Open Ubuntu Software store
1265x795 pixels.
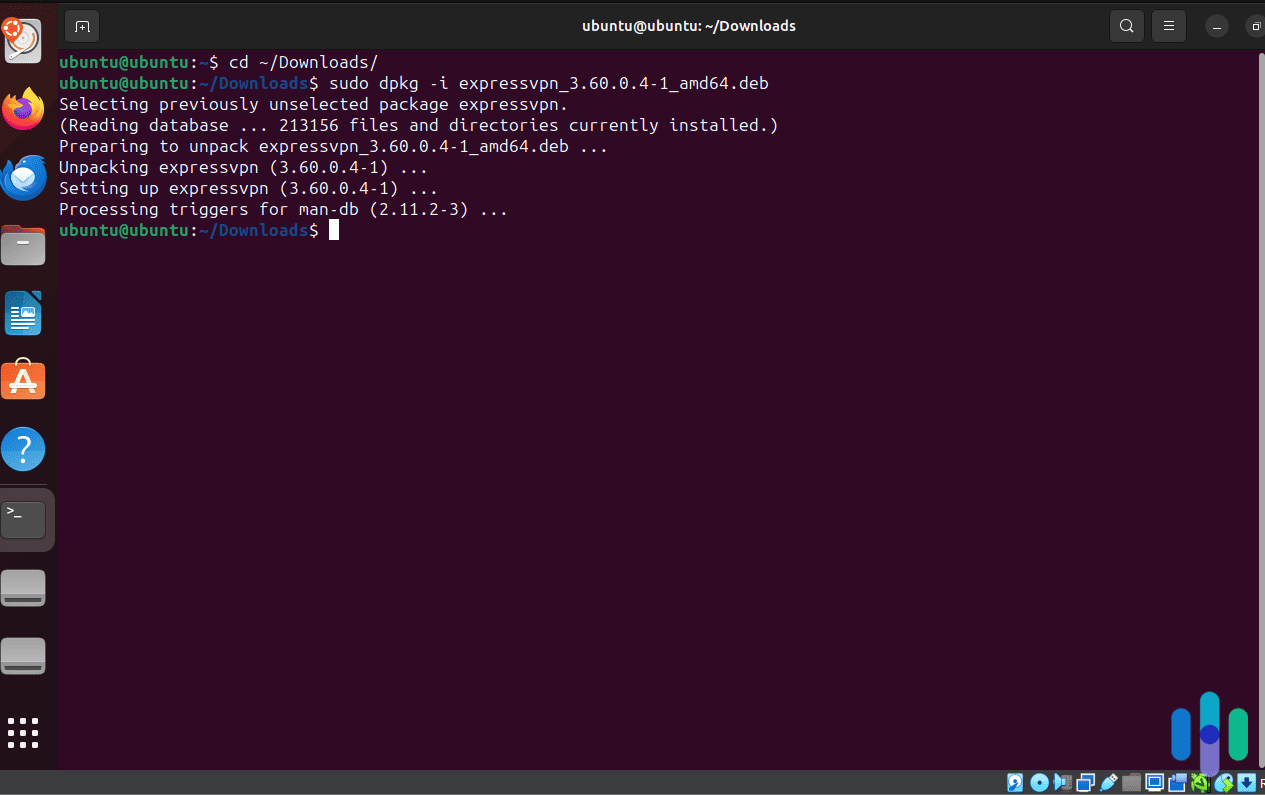23,380
